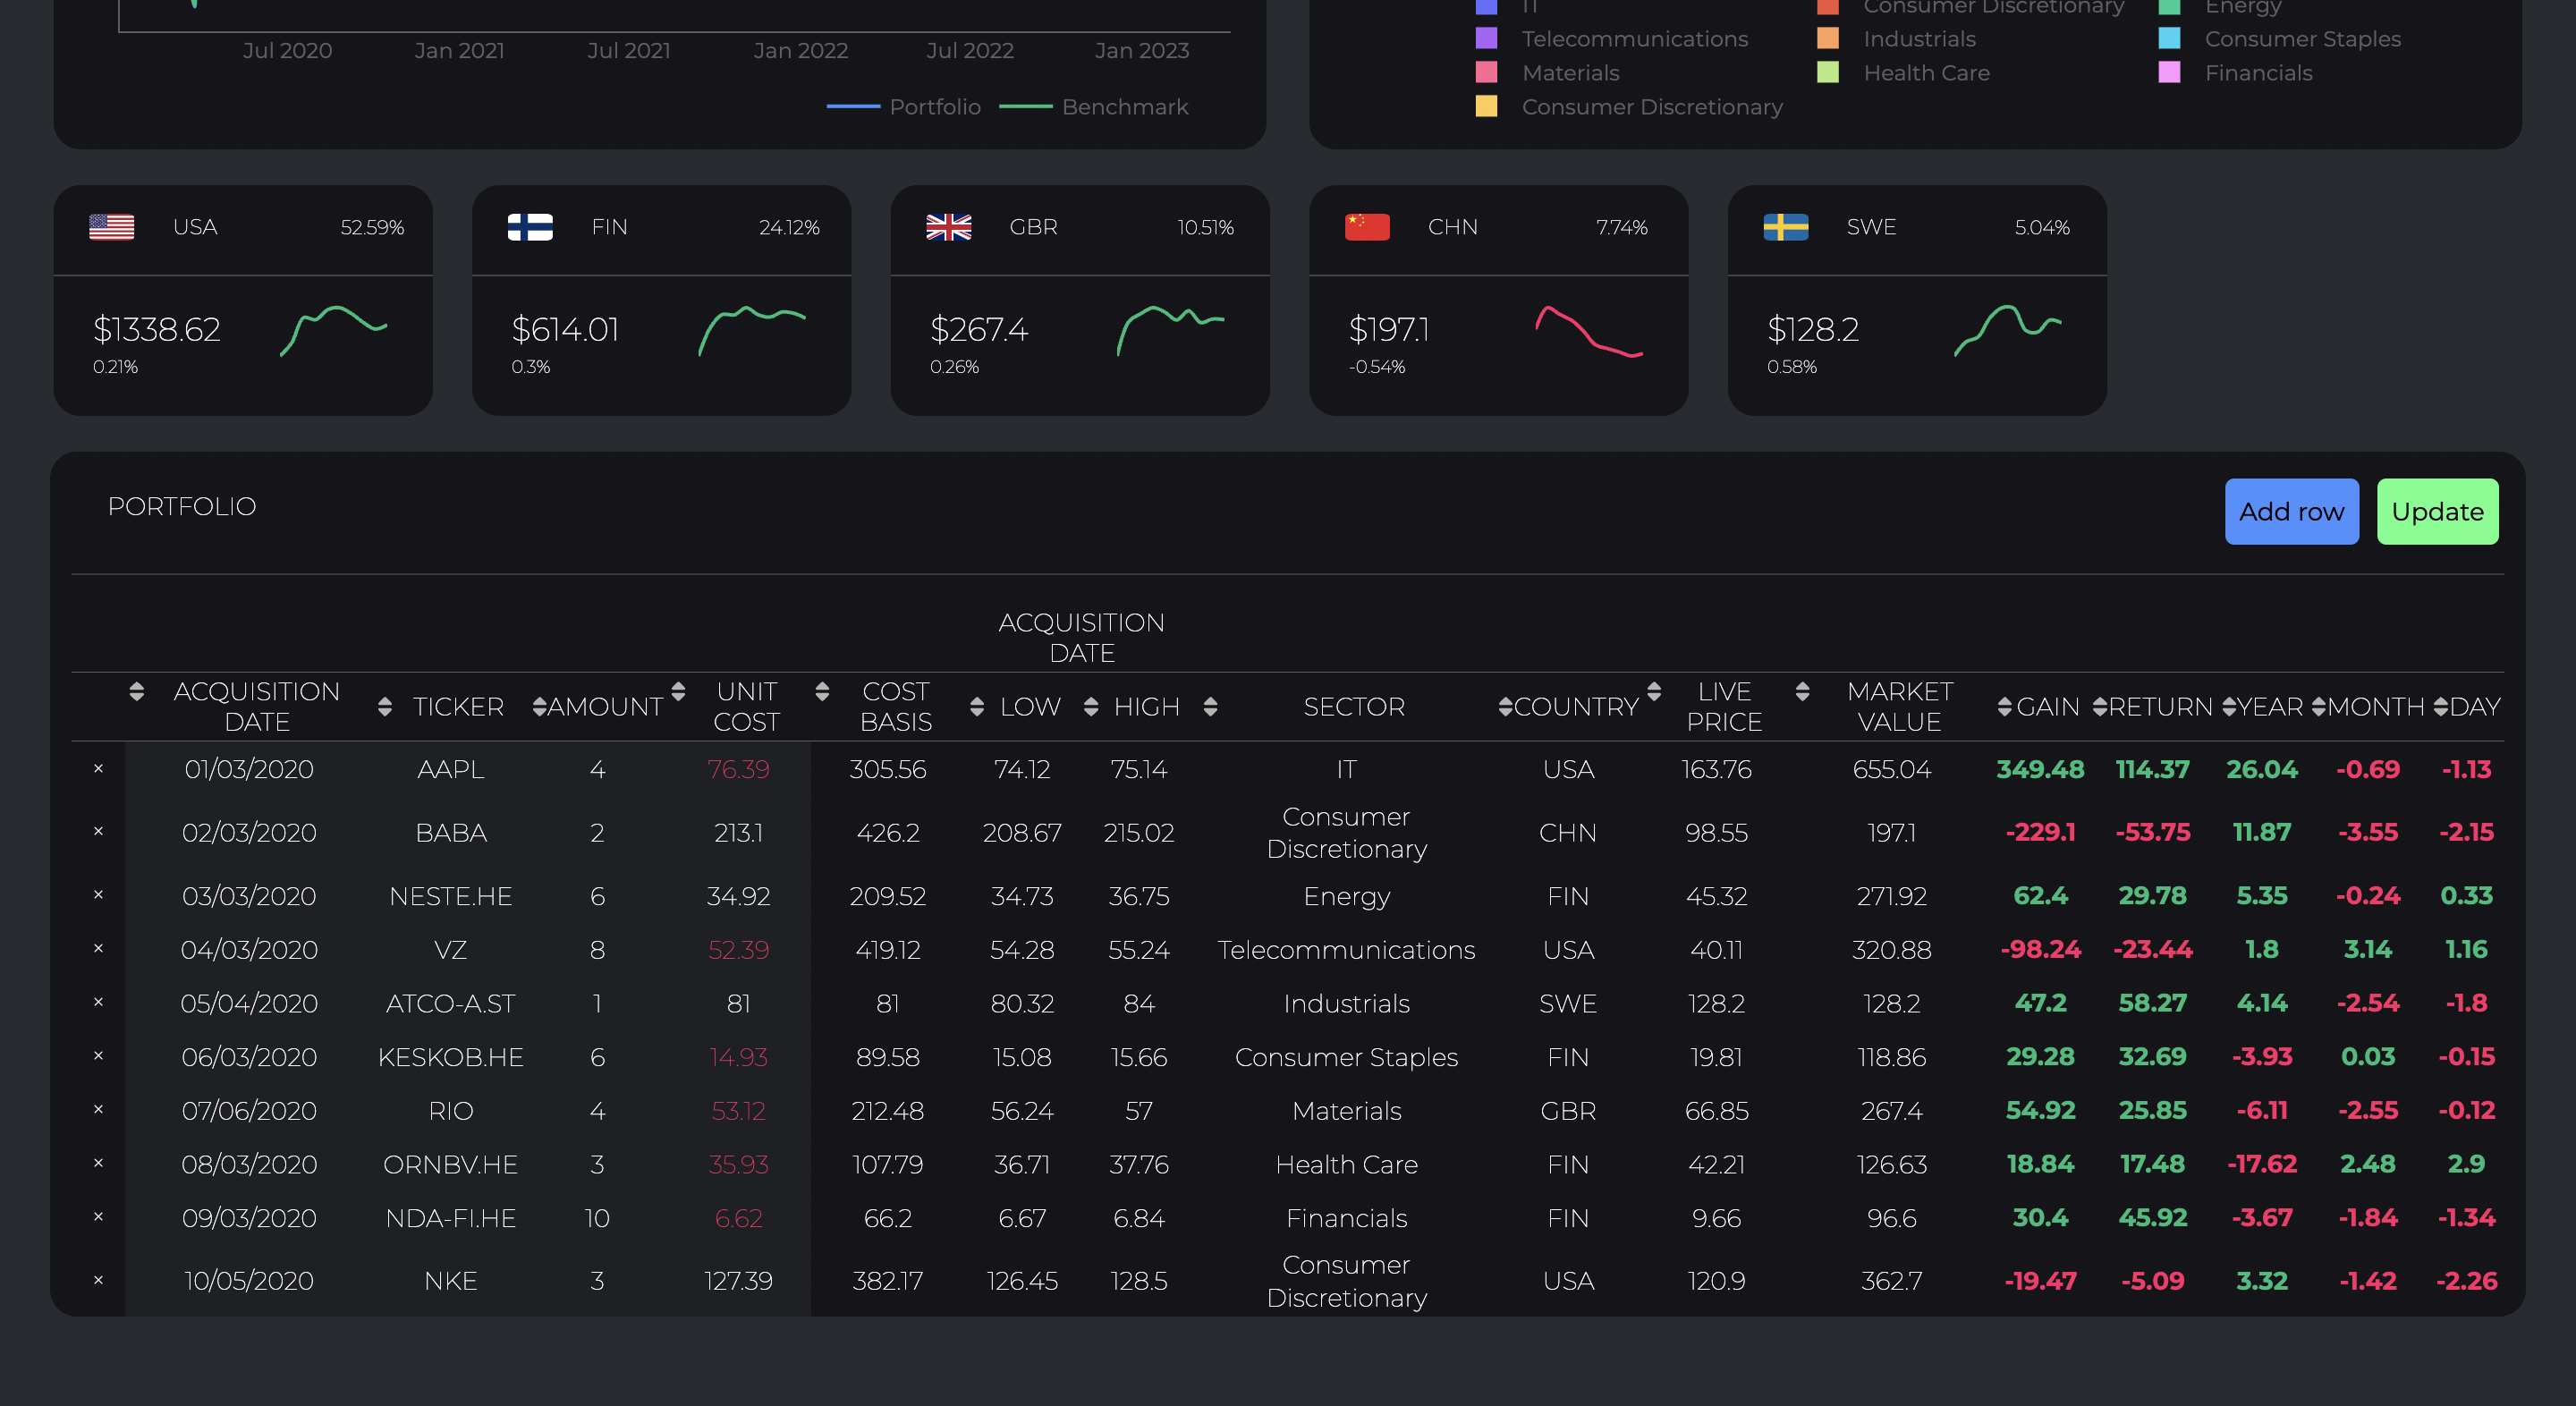The image size is (2576, 1406).
Task: Click the VZ gain value -98.24
Action: point(2040,949)
